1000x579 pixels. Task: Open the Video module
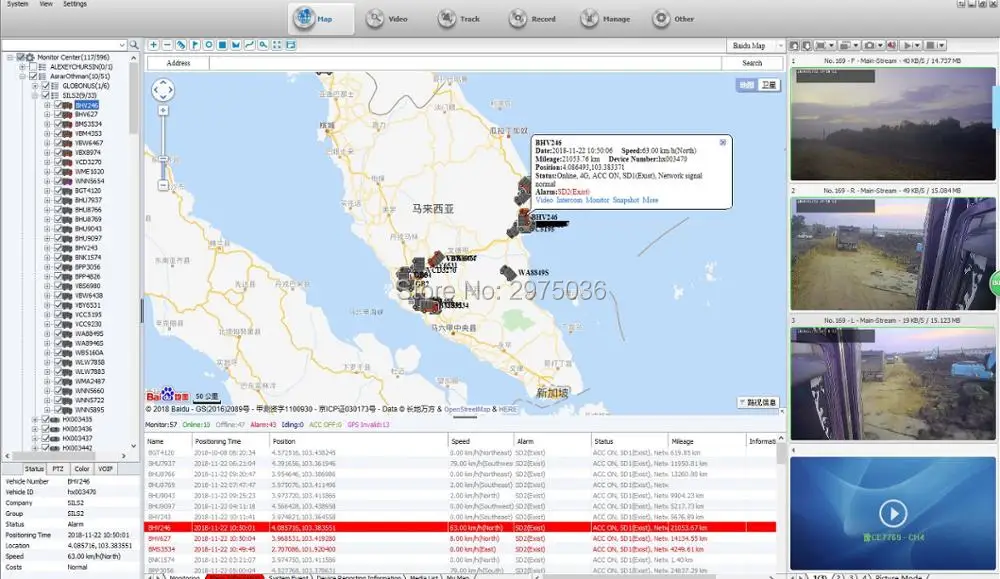(386, 18)
